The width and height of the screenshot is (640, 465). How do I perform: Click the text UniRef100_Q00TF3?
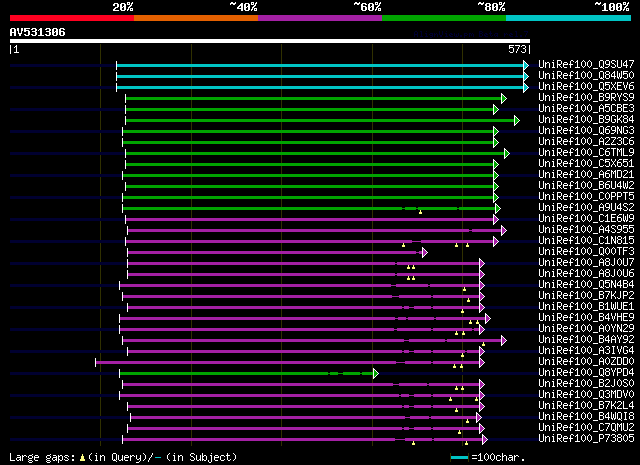[586, 251]
